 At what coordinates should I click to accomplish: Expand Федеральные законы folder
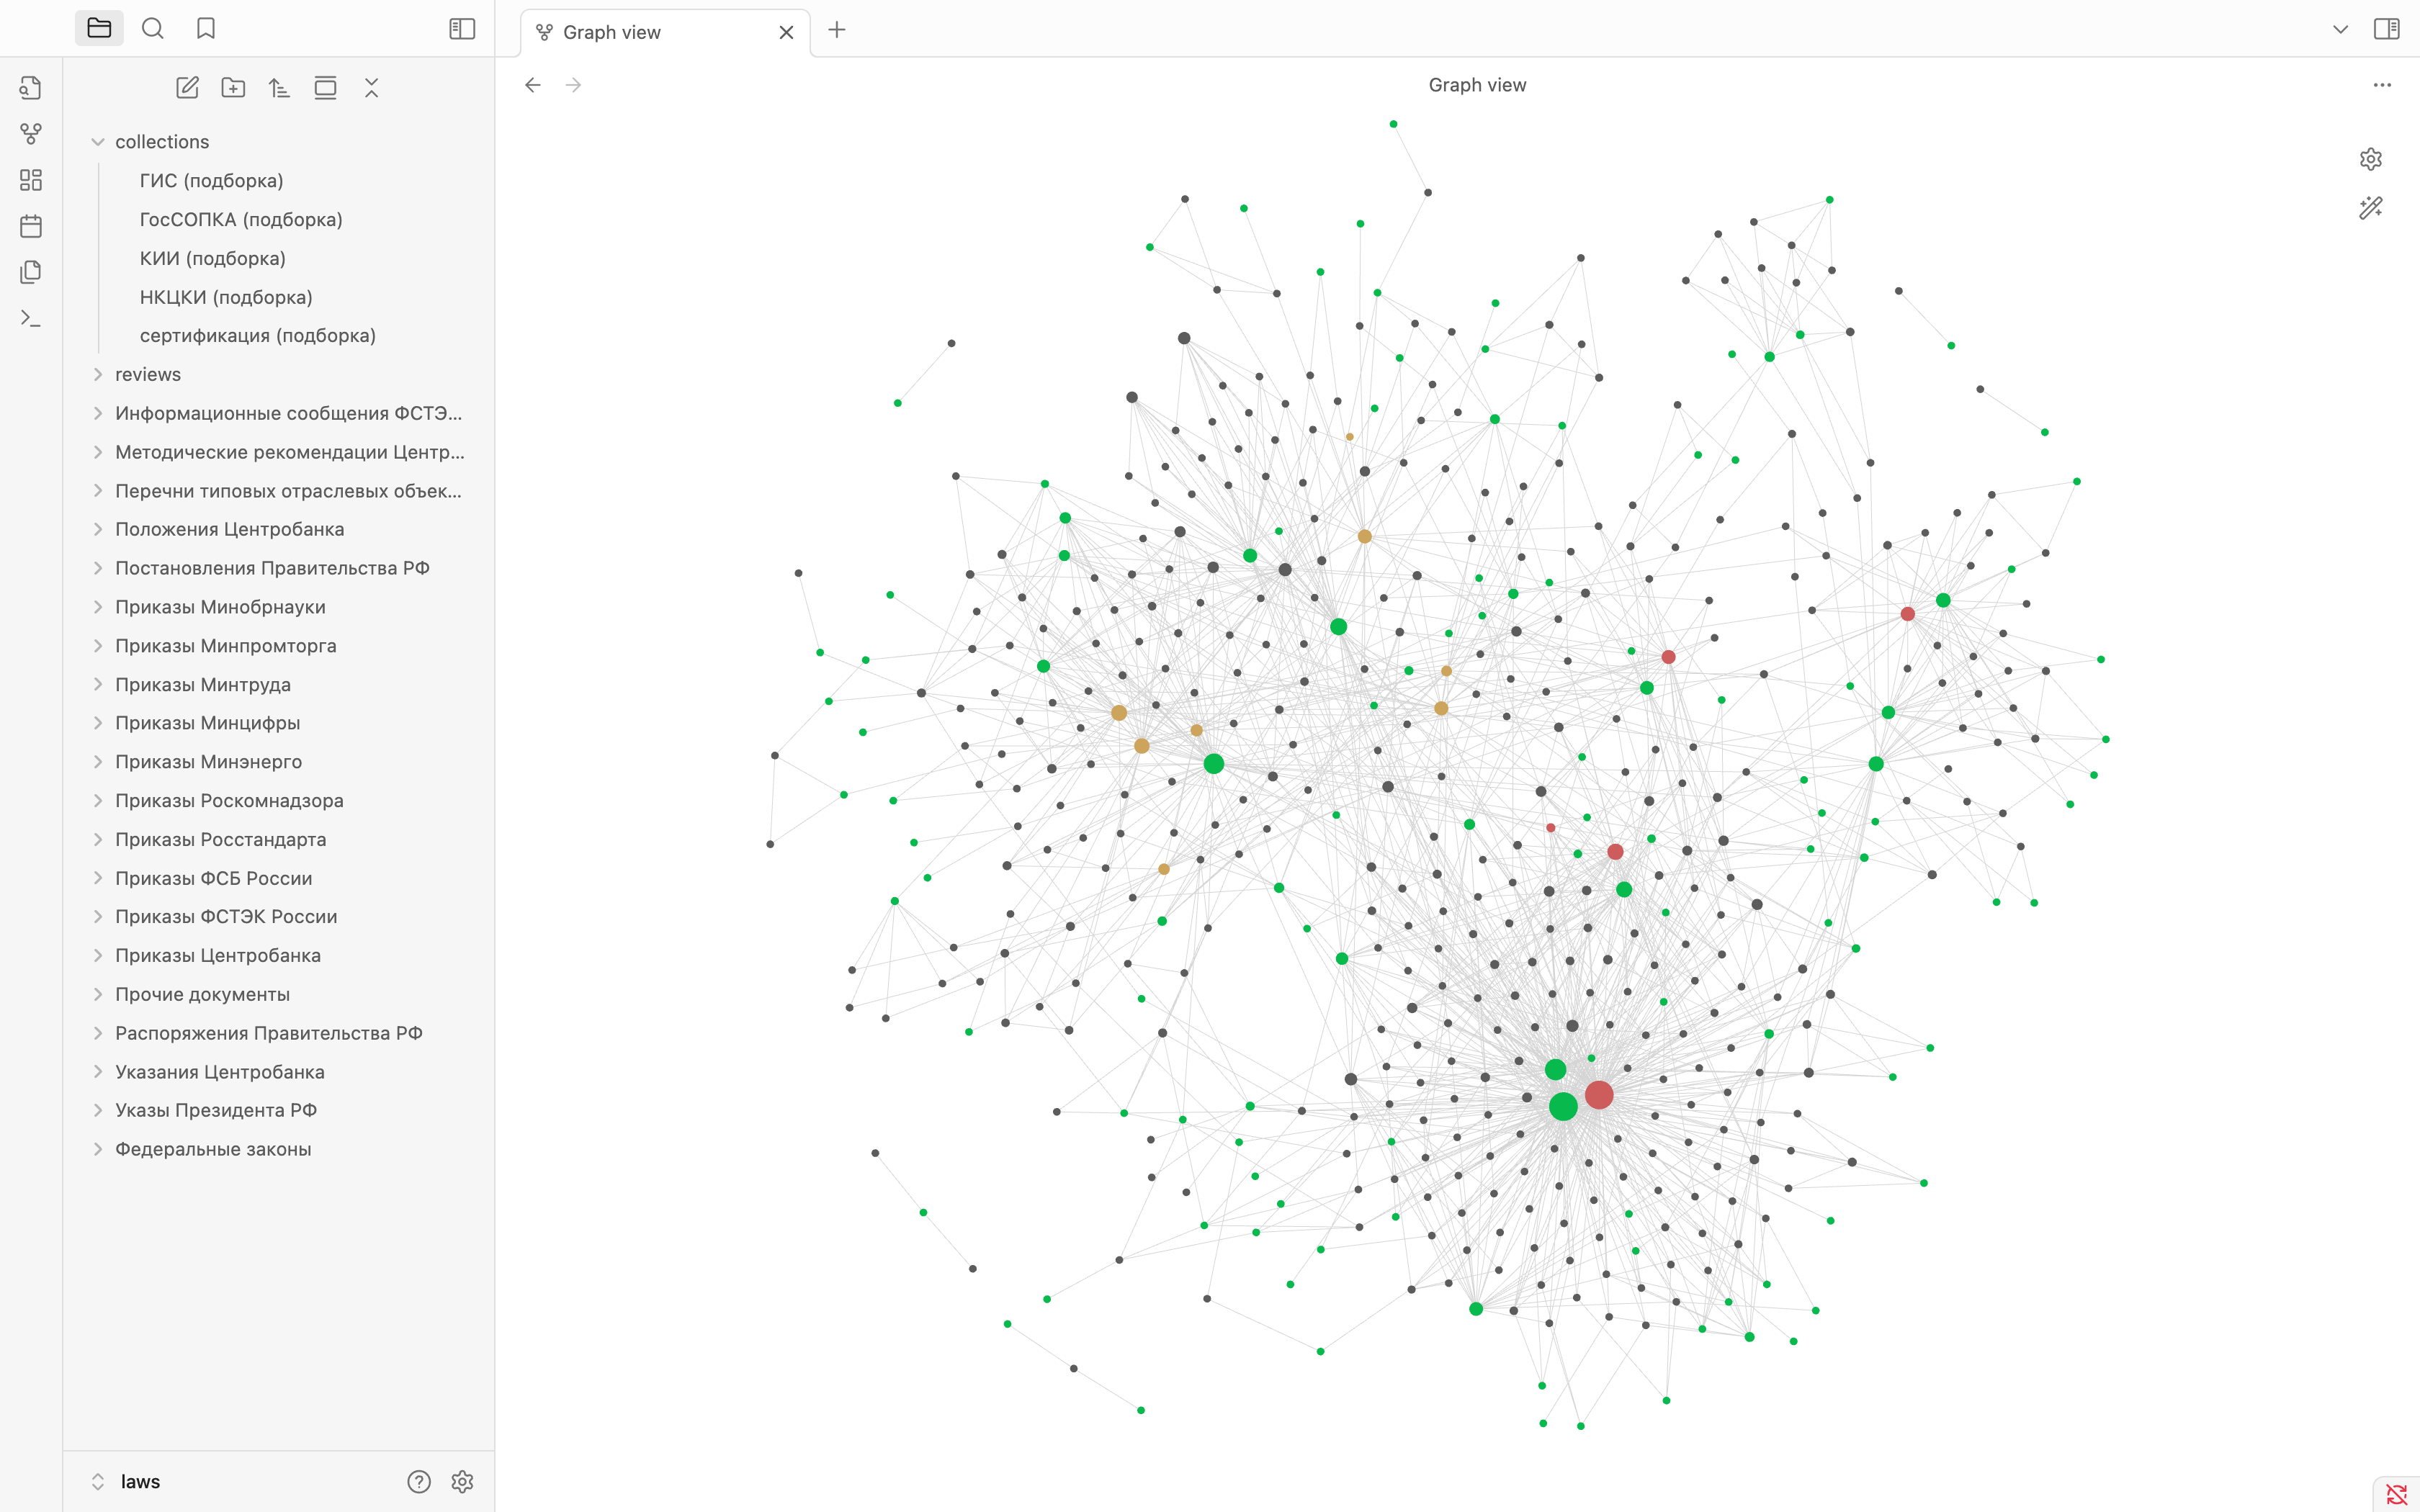coord(279,1149)
